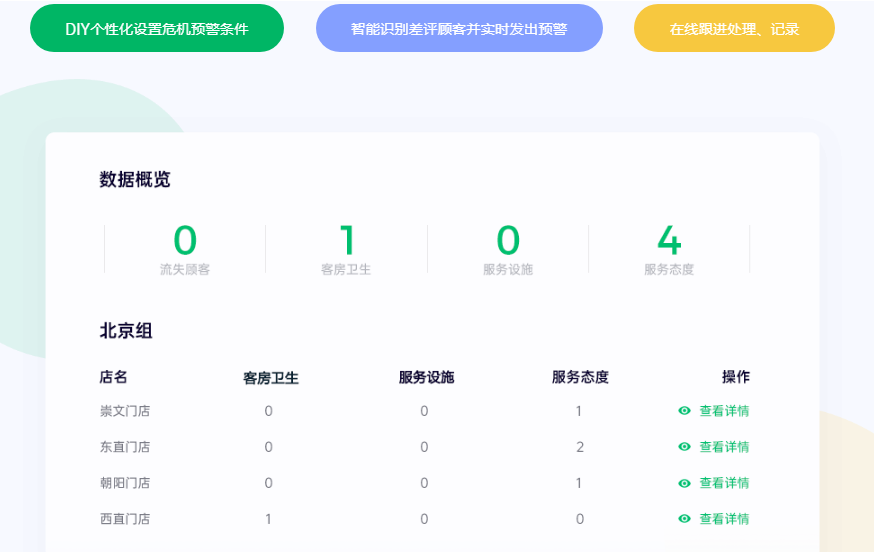
Task: Click the 服务设施 table column header
Action: (426, 377)
